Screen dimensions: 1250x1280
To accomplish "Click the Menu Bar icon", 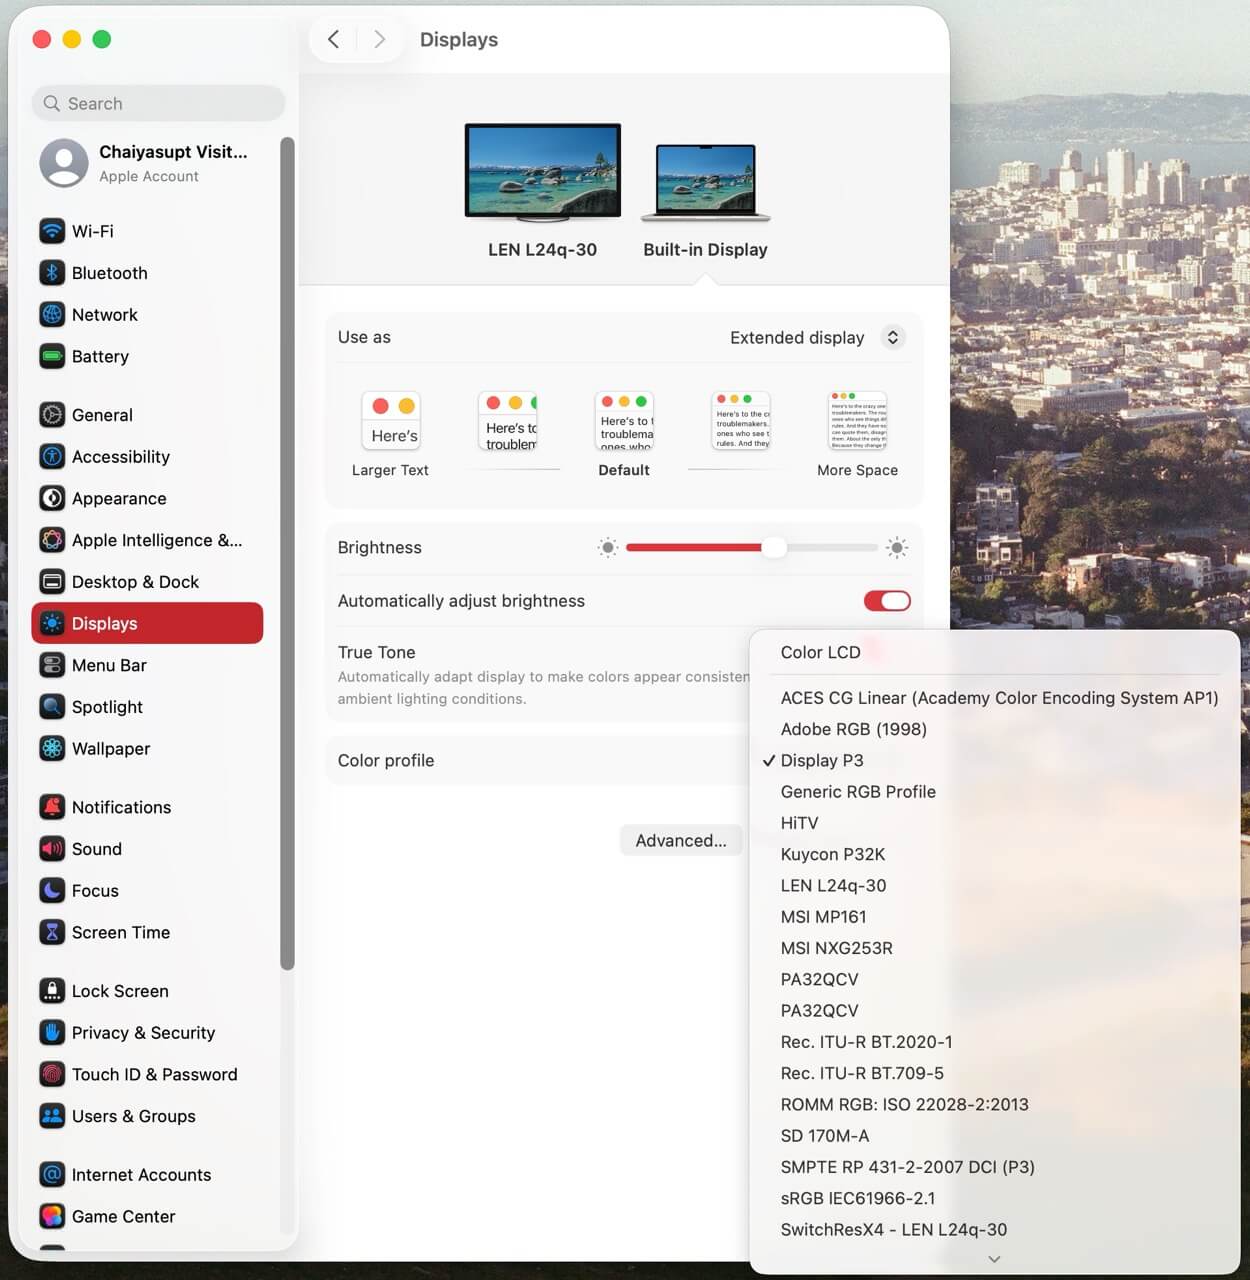I will tap(52, 665).
